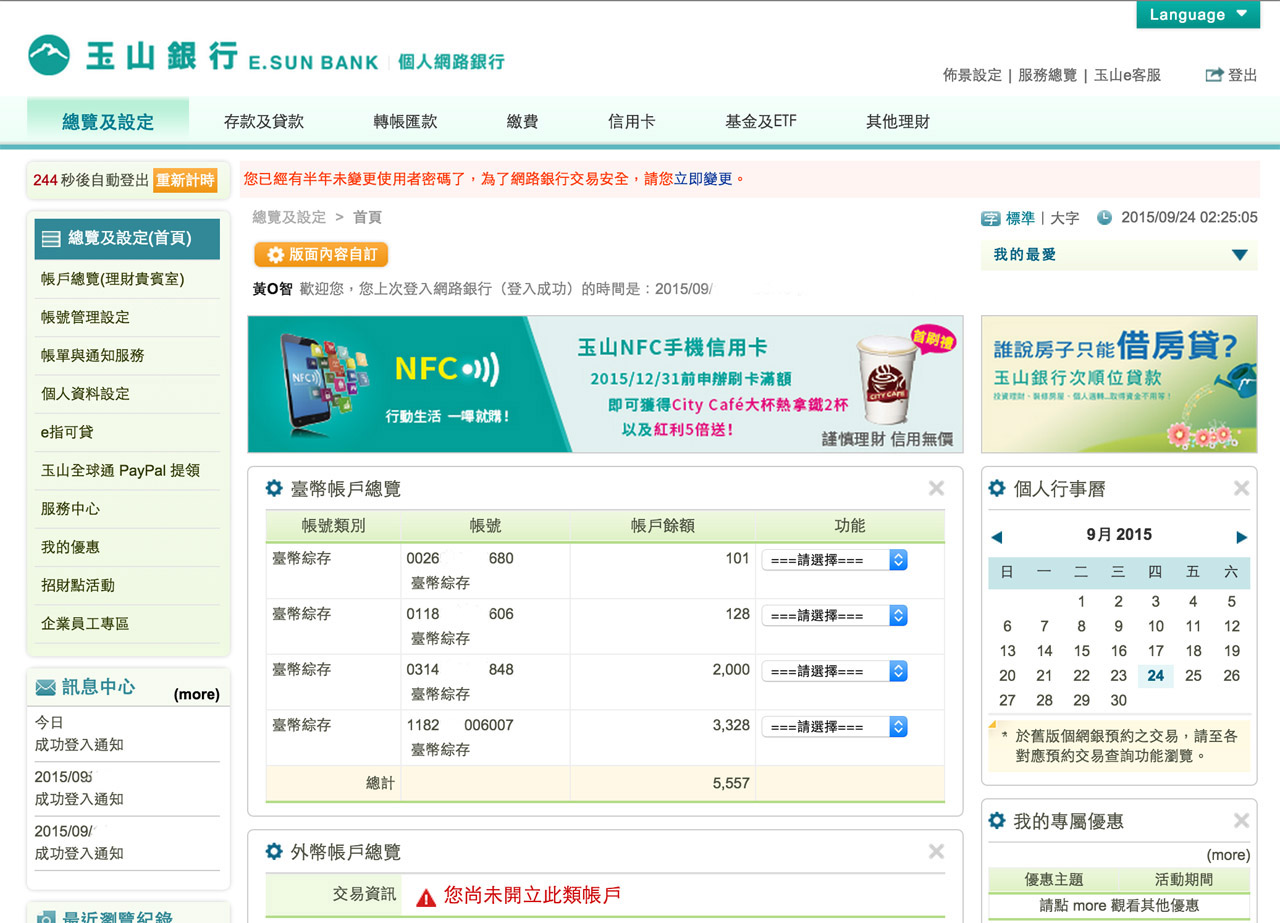The width and height of the screenshot is (1280, 923).
Task: Open the 基金及ETF tab
Action: tap(761, 122)
